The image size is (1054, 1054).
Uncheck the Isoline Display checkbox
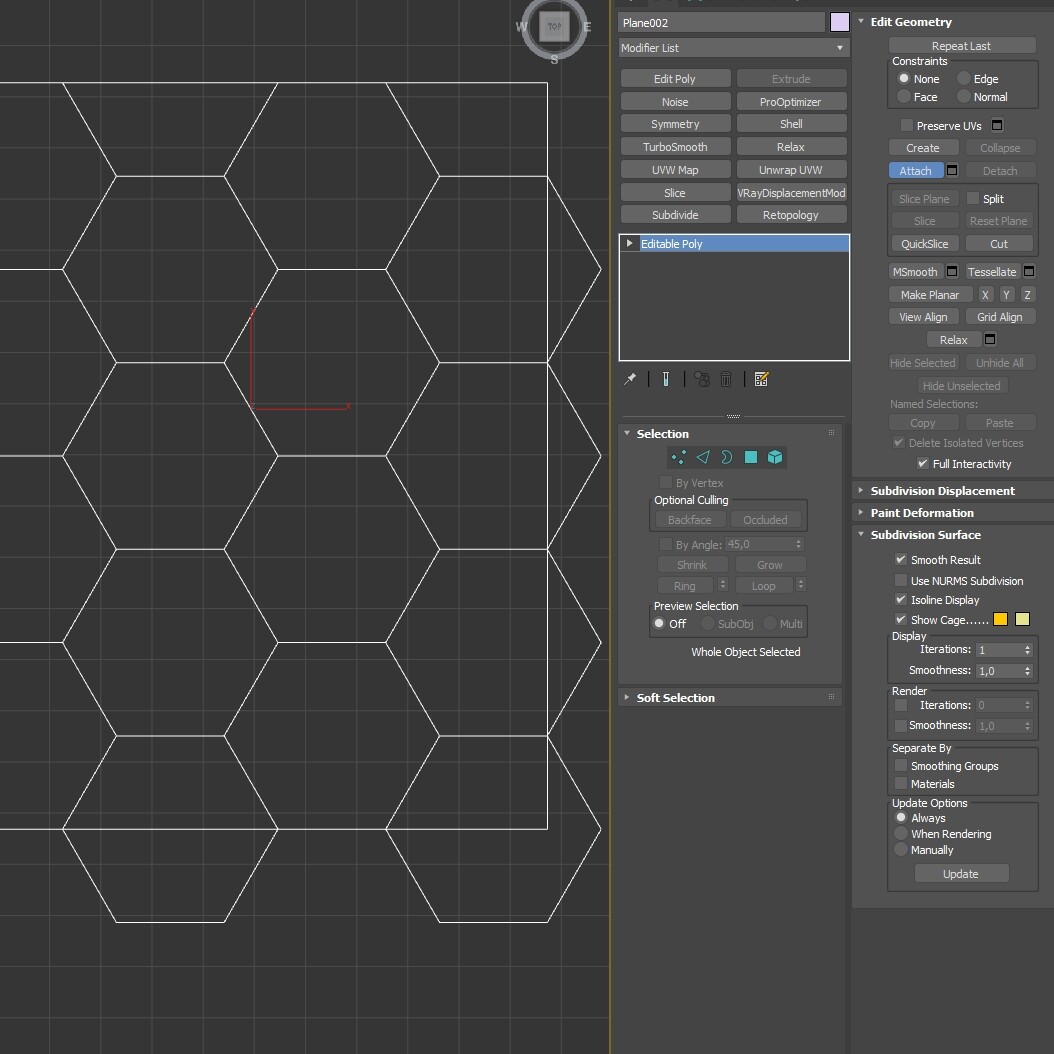(901, 600)
